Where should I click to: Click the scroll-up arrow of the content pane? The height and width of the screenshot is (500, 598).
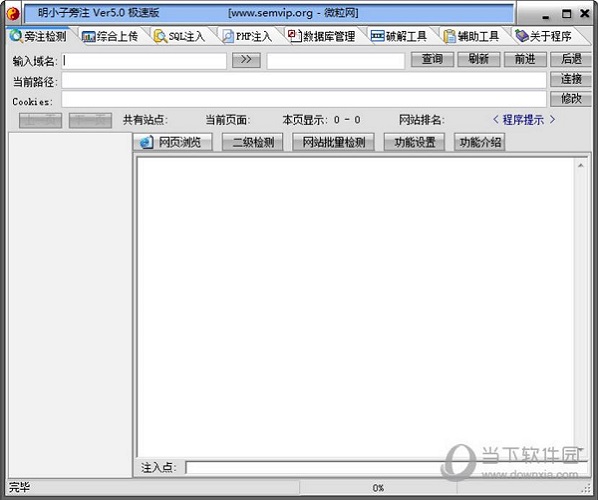click(x=580, y=166)
